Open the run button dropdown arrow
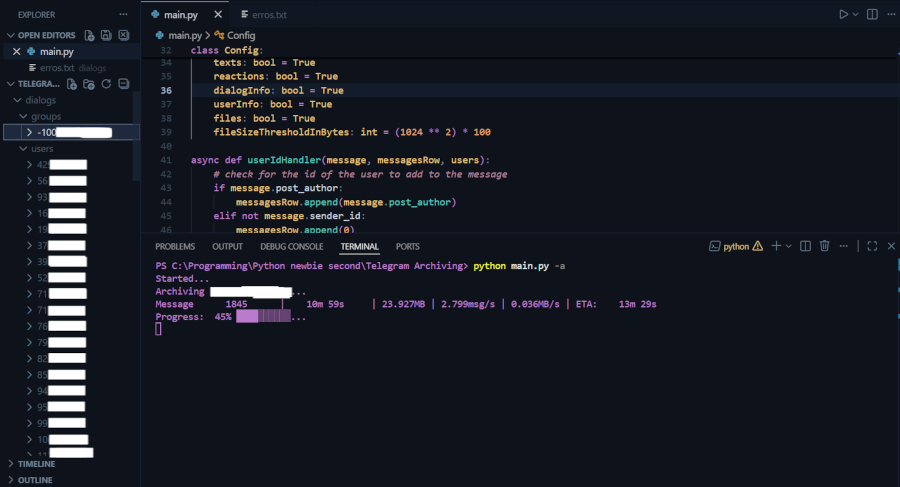 click(855, 14)
